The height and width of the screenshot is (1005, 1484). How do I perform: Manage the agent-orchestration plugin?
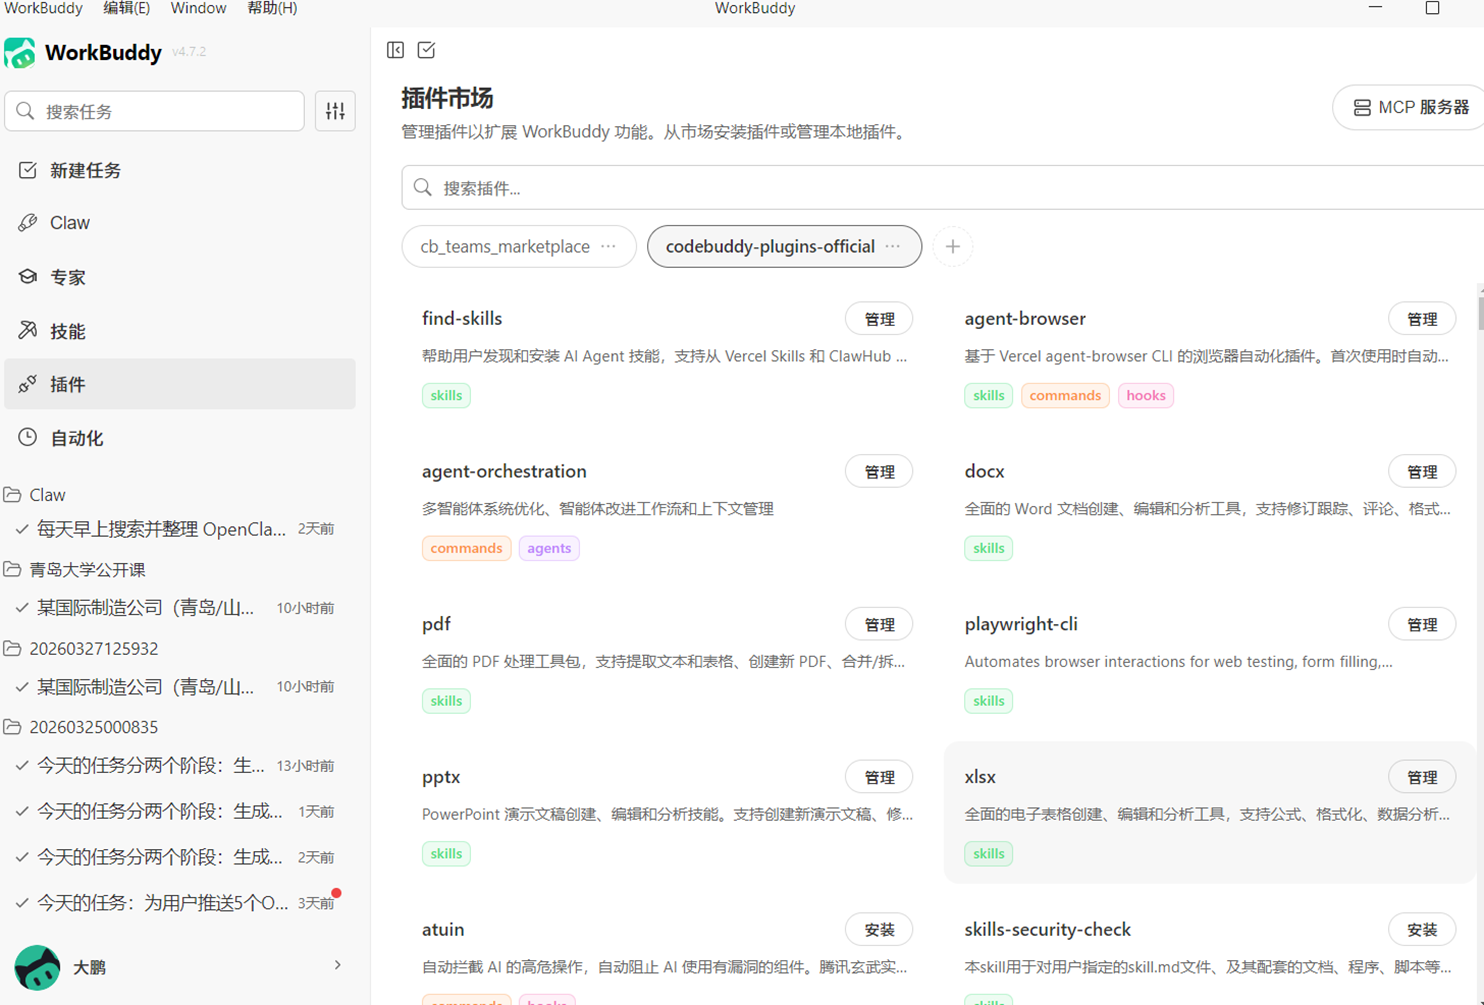coord(879,472)
